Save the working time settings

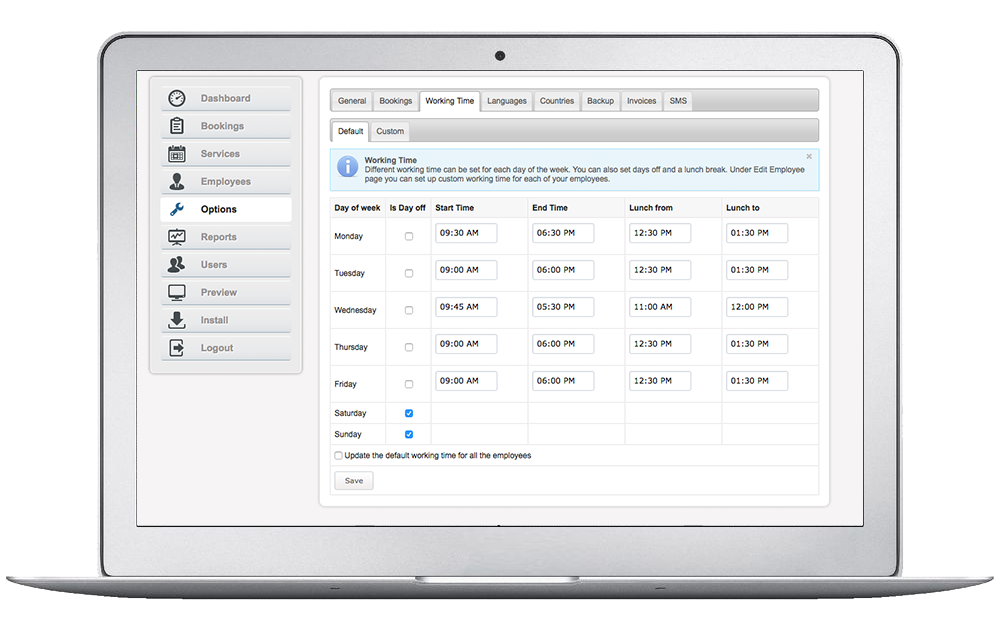354,481
